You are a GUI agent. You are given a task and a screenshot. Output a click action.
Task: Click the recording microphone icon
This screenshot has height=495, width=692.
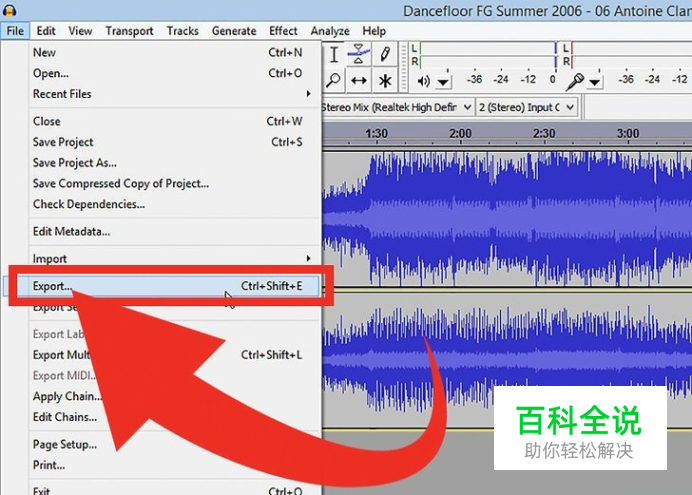[x=575, y=81]
